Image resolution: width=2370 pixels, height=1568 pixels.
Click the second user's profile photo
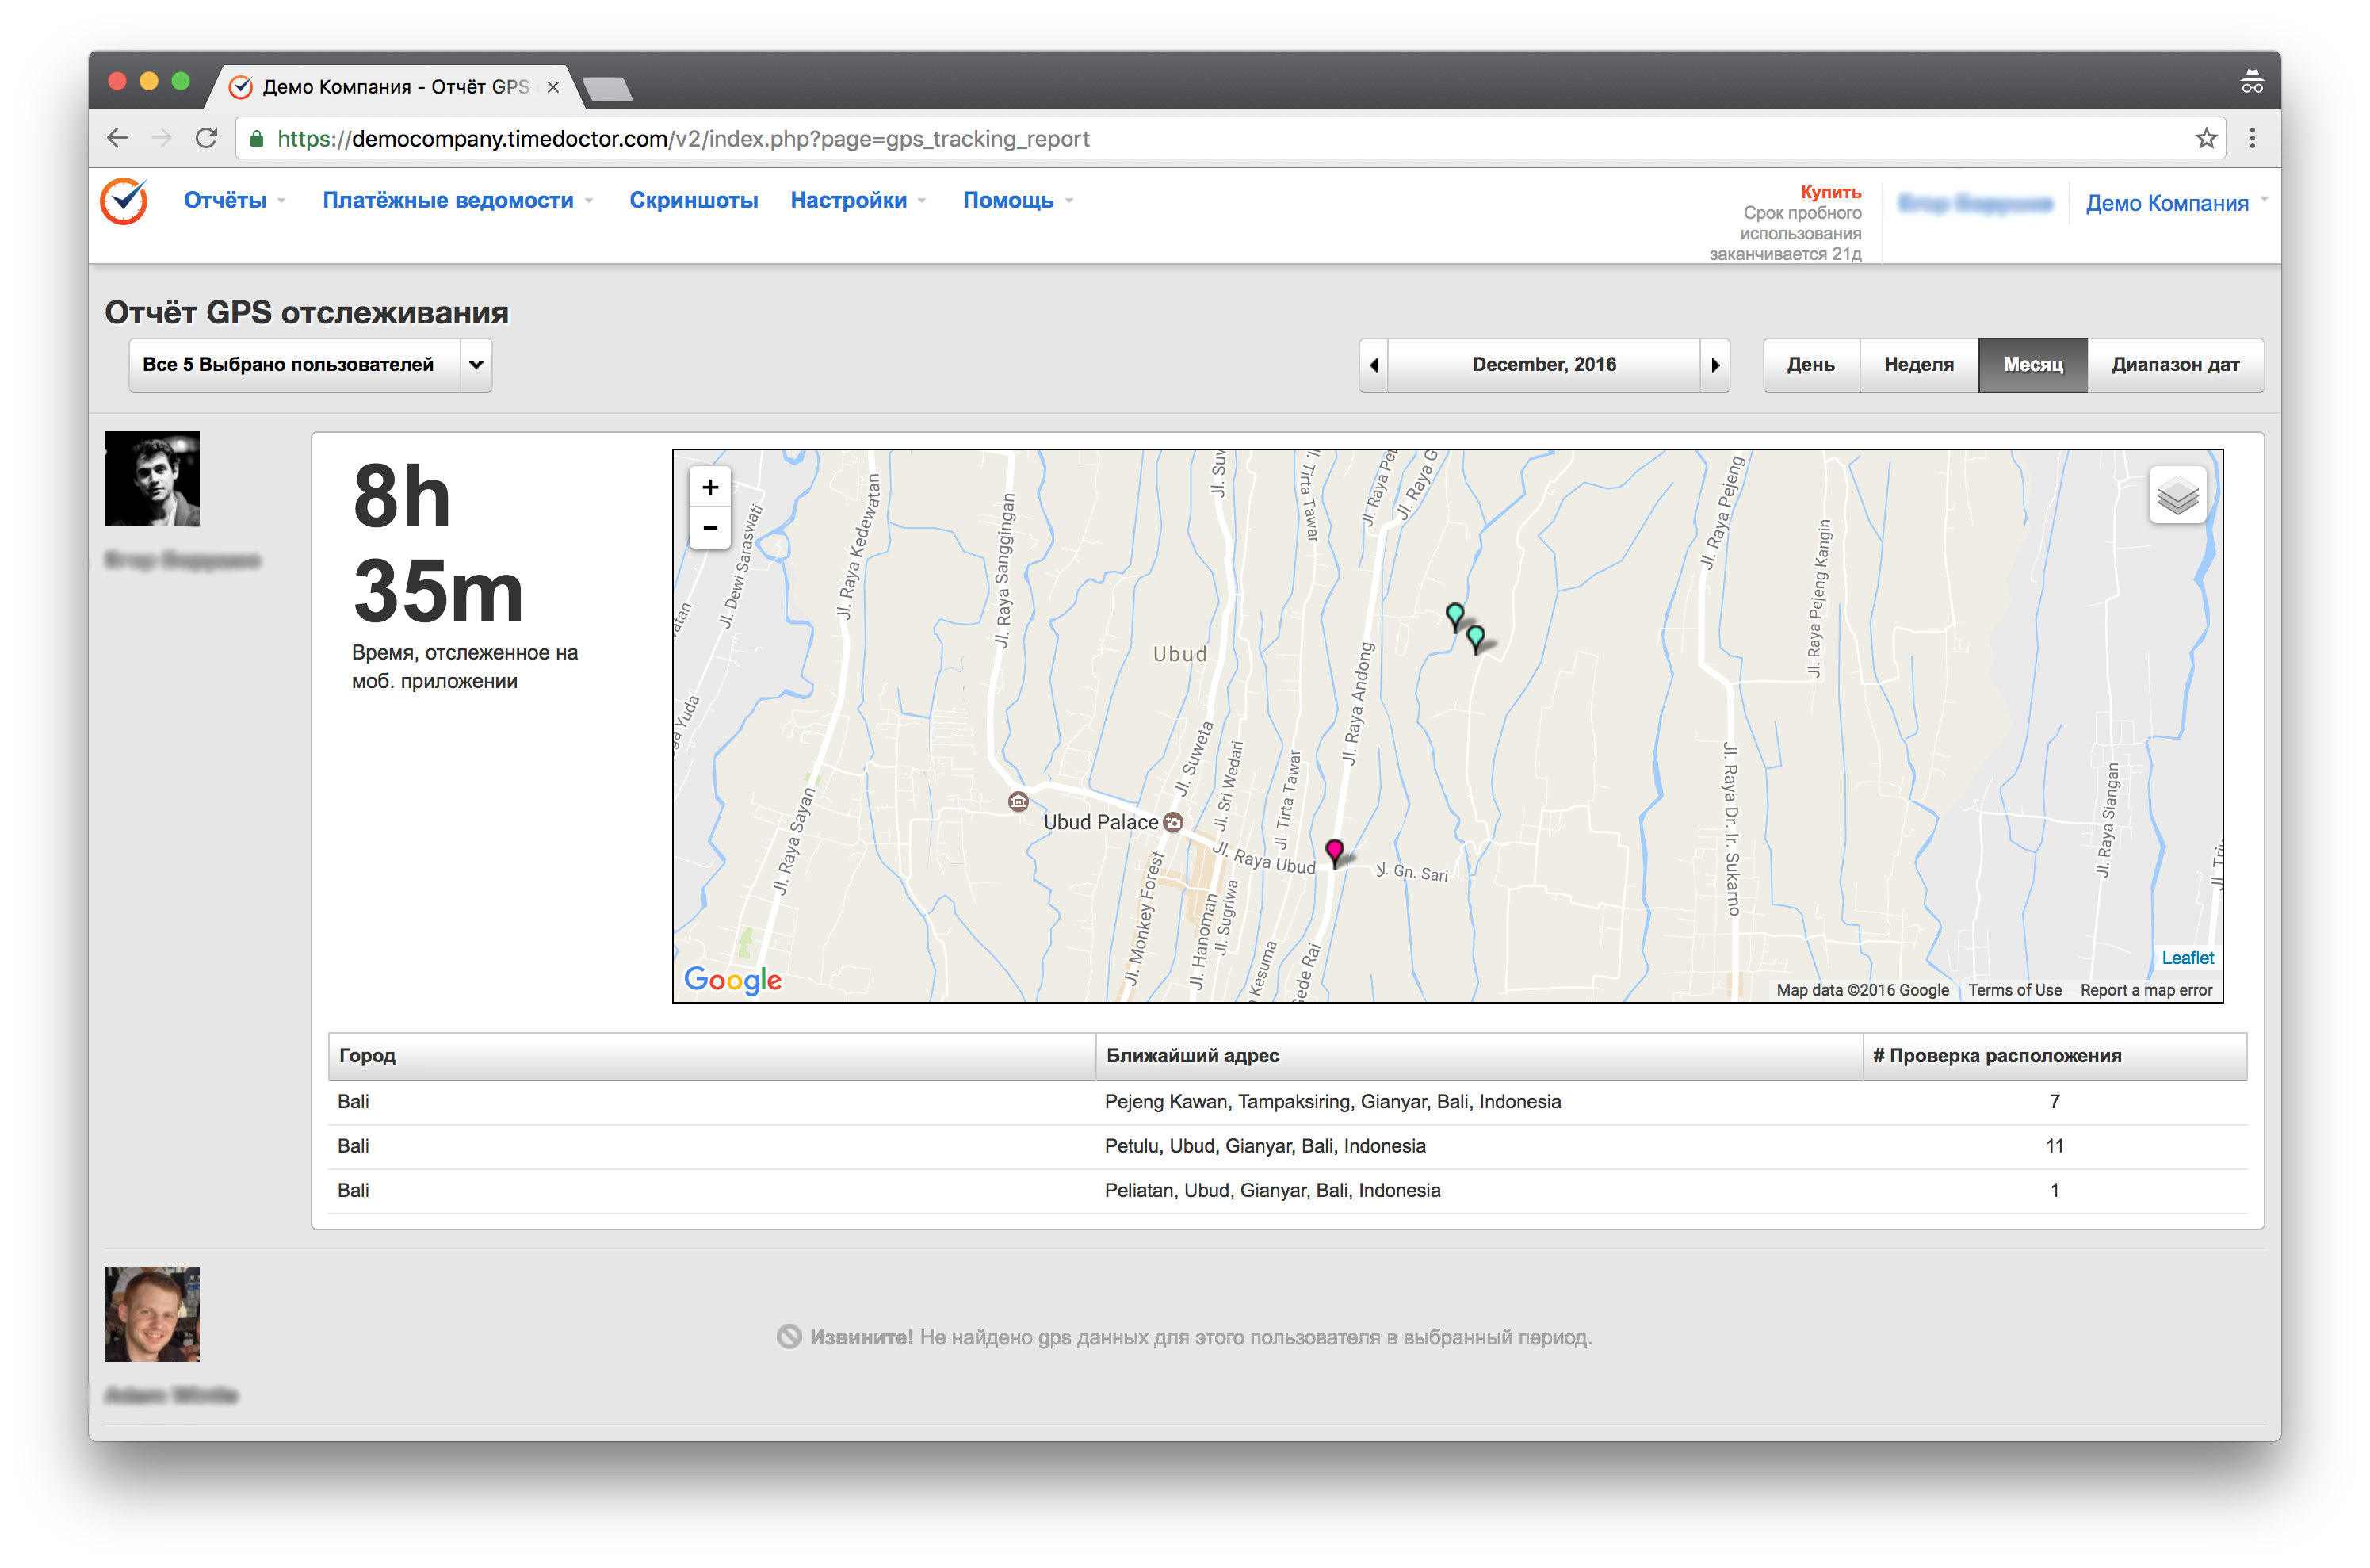click(x=152, y=1314)
